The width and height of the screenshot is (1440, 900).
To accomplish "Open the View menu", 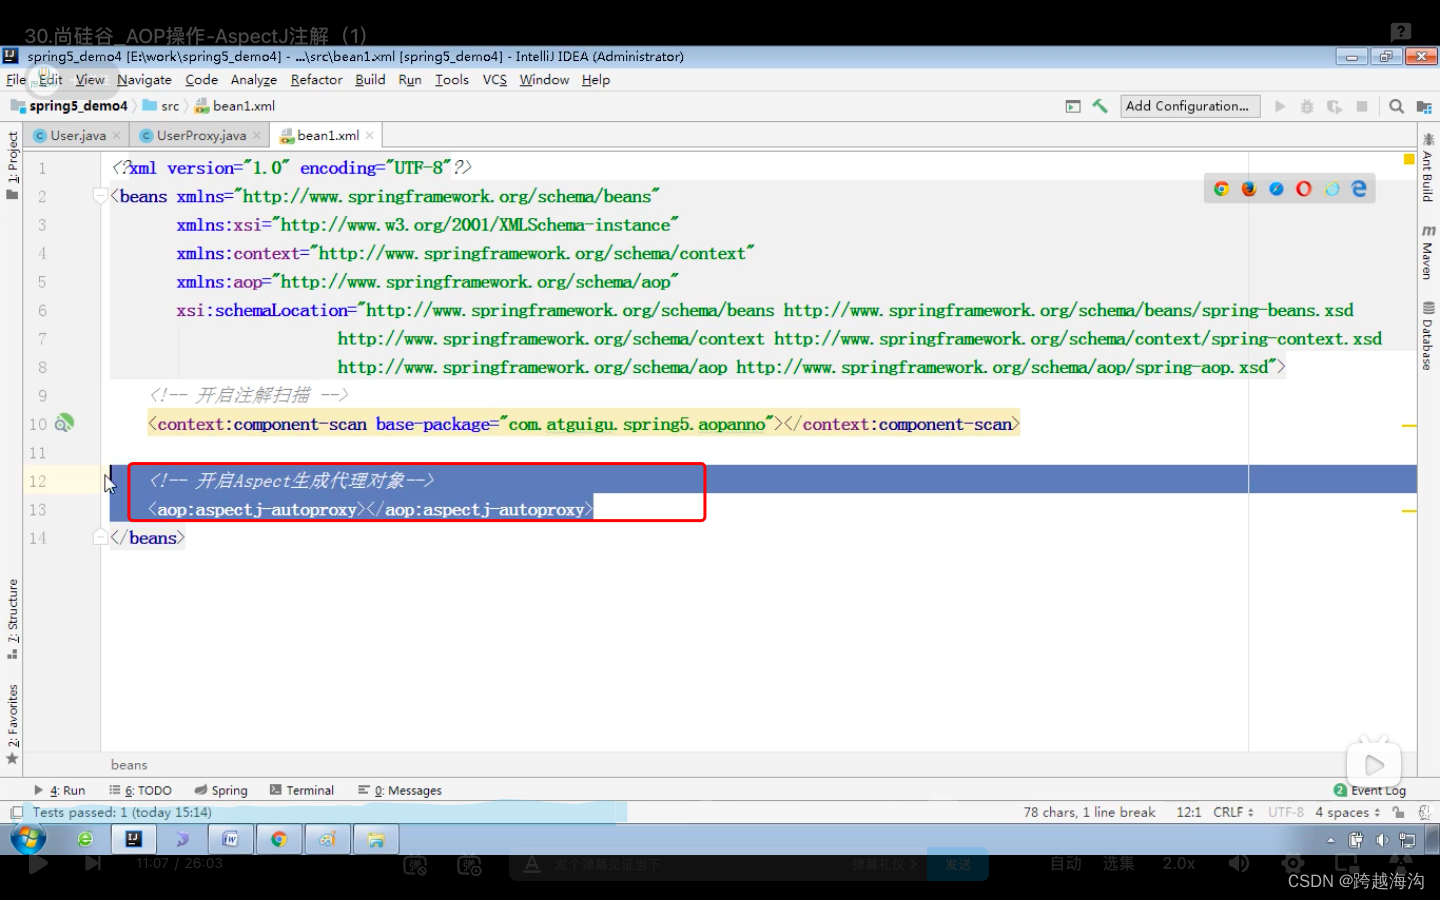I will (90, 80).
